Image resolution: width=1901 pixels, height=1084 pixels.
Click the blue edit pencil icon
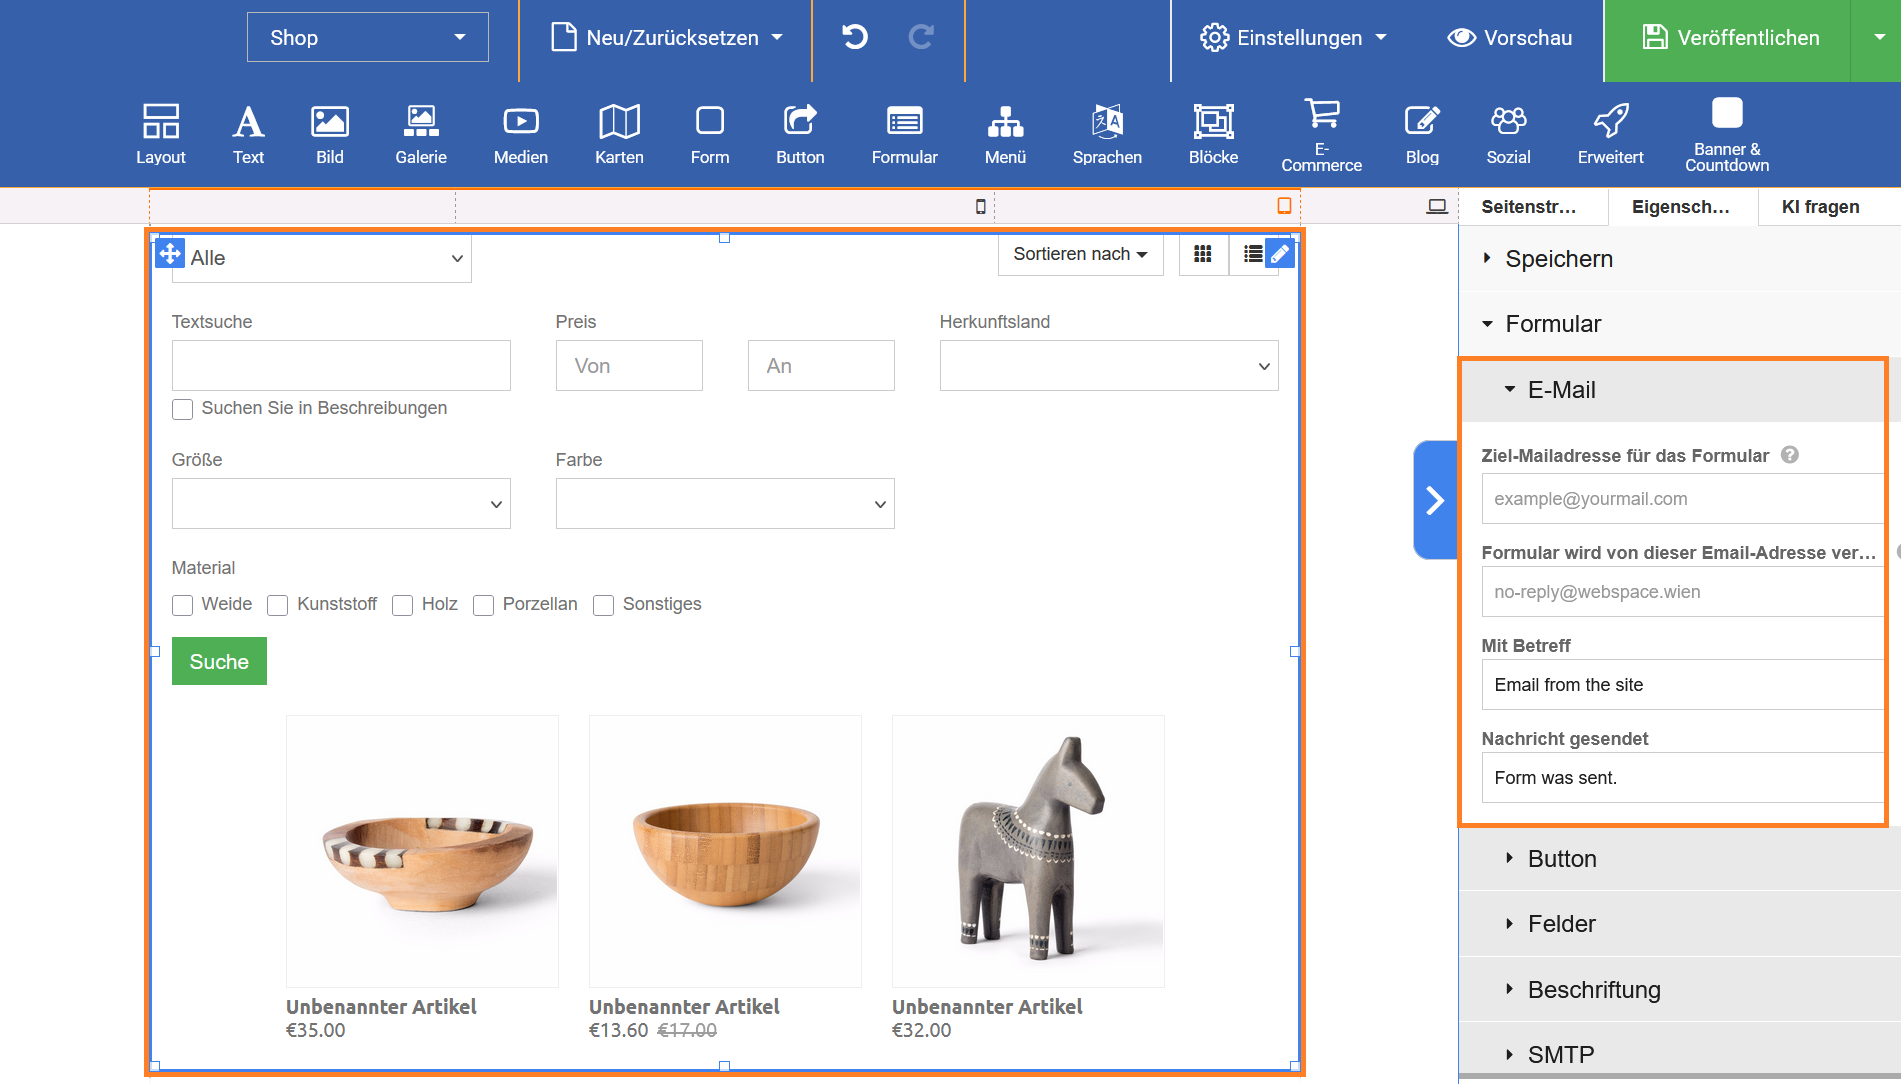pos(1280,254)
